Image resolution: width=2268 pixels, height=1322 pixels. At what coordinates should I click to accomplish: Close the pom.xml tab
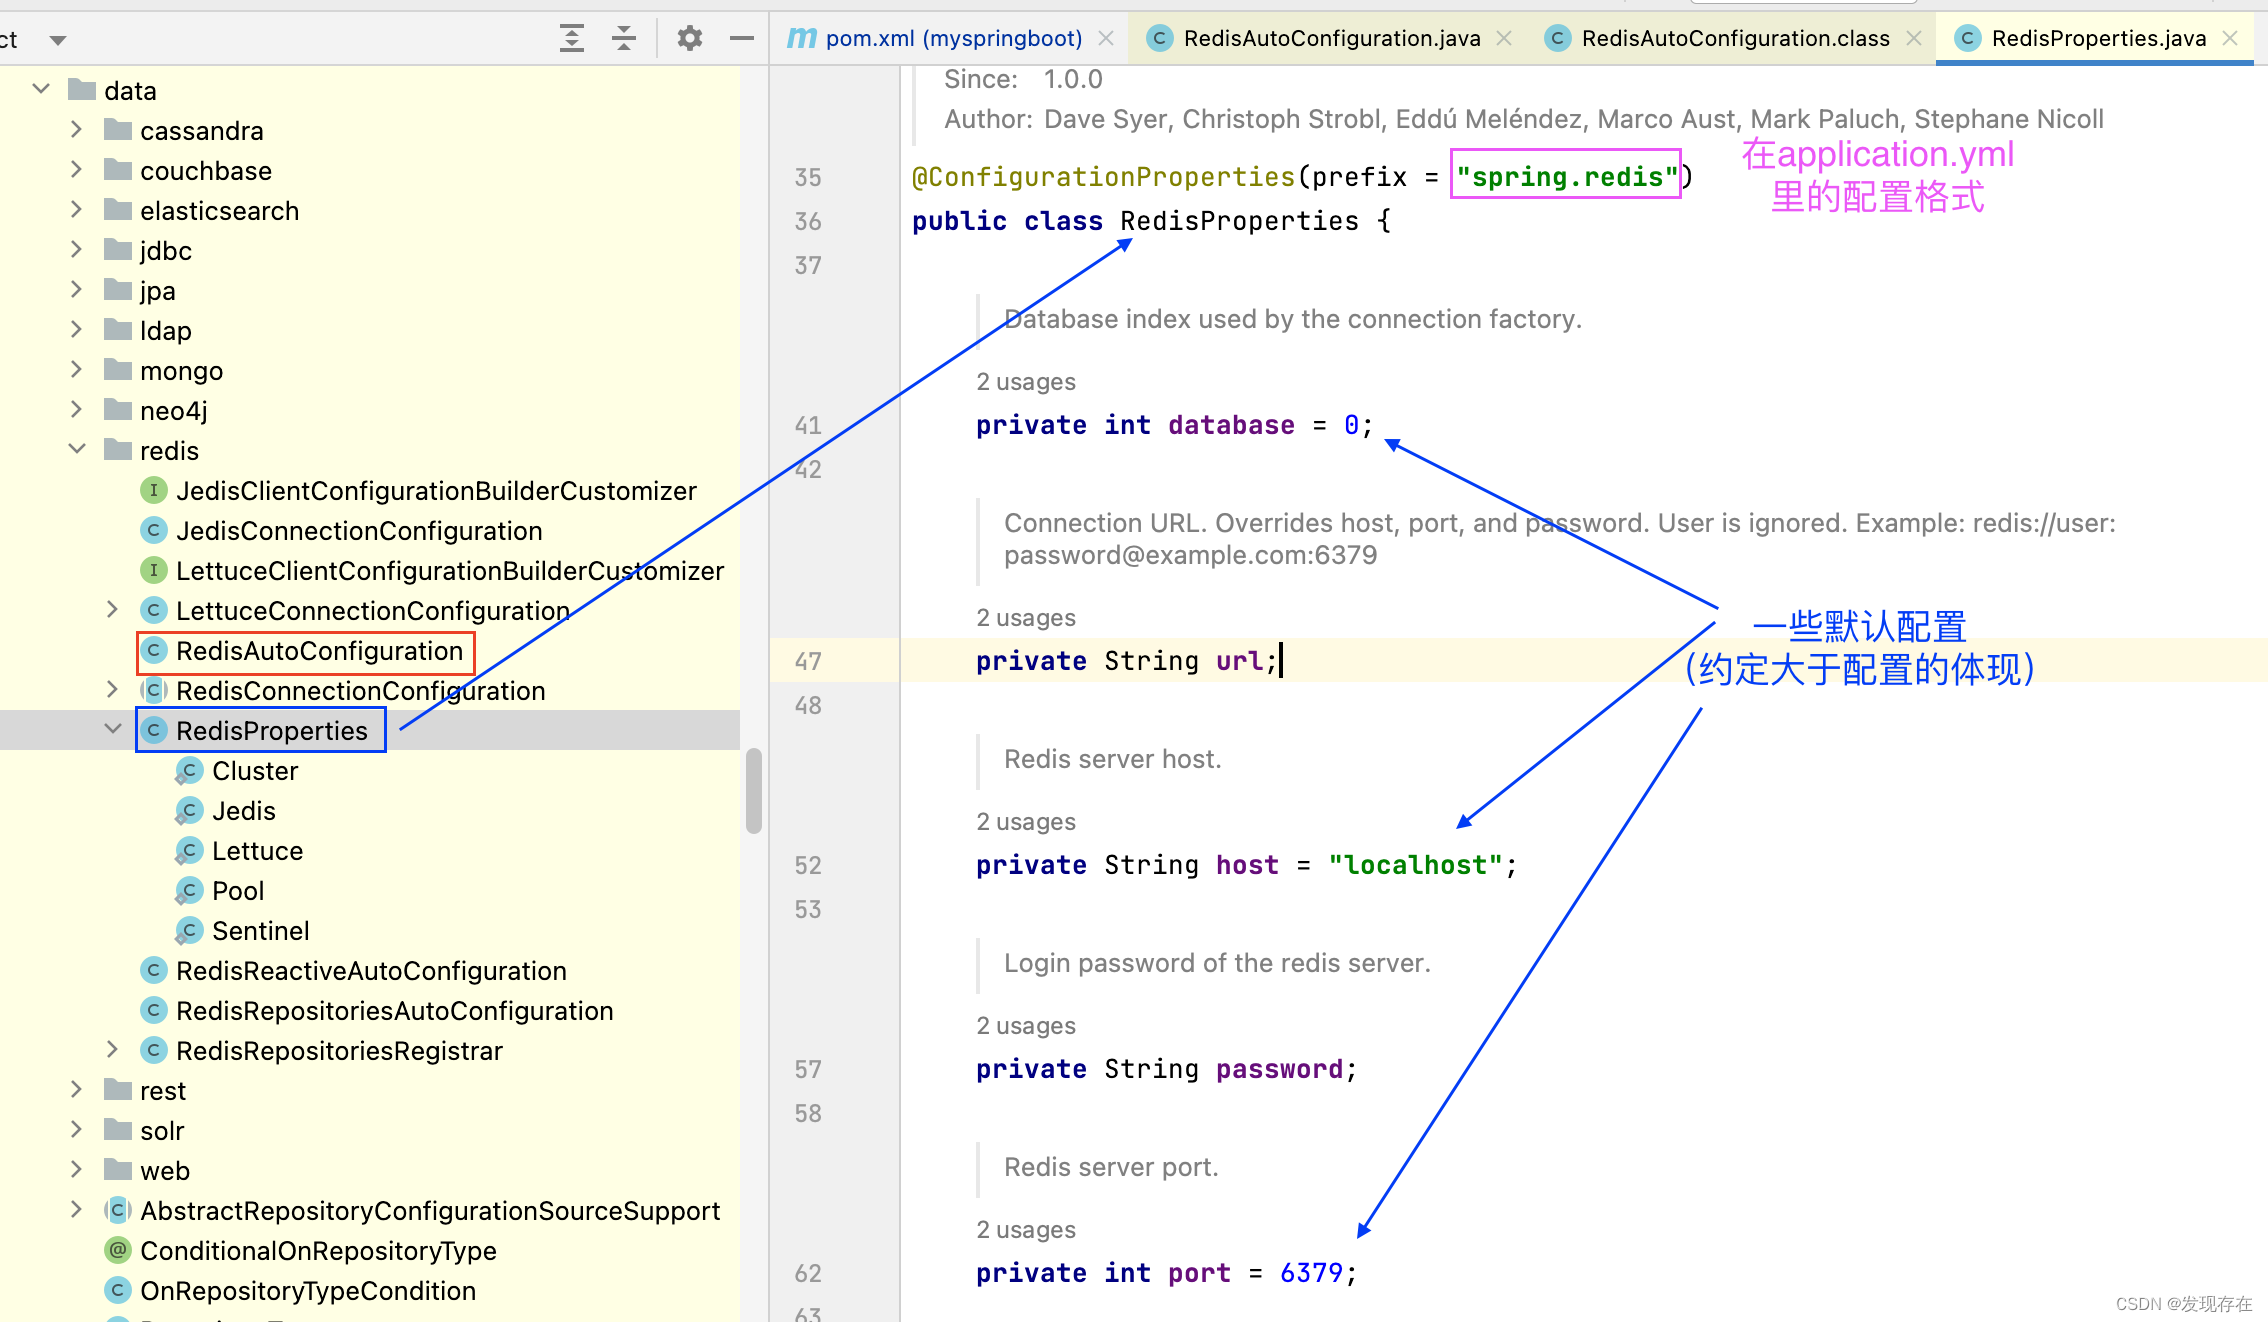(1106, 38)
